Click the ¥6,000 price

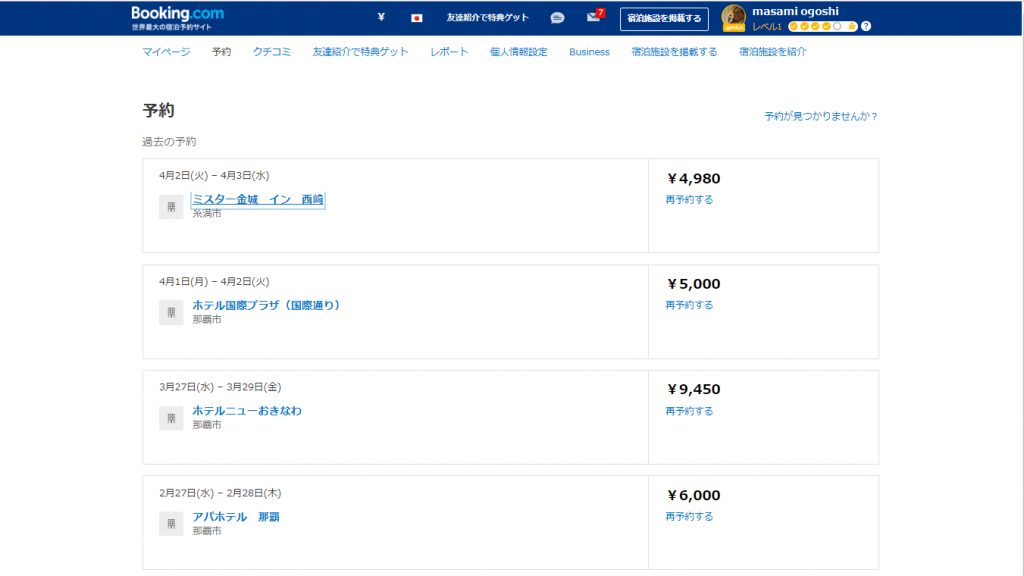(x=694, y=496)
